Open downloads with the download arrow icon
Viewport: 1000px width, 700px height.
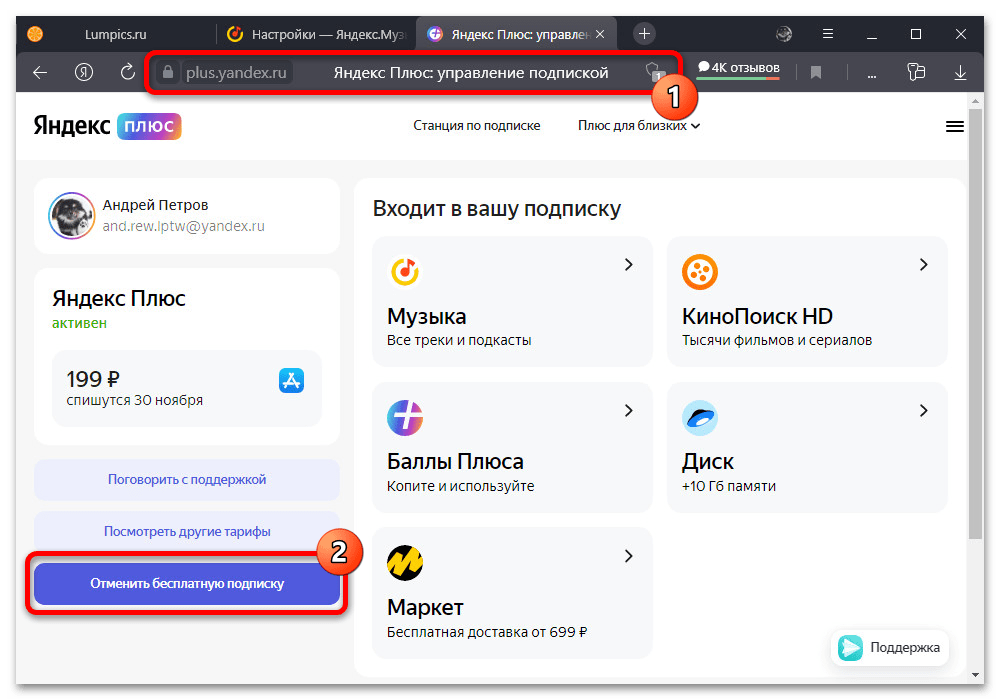click(x=960, y=72)
